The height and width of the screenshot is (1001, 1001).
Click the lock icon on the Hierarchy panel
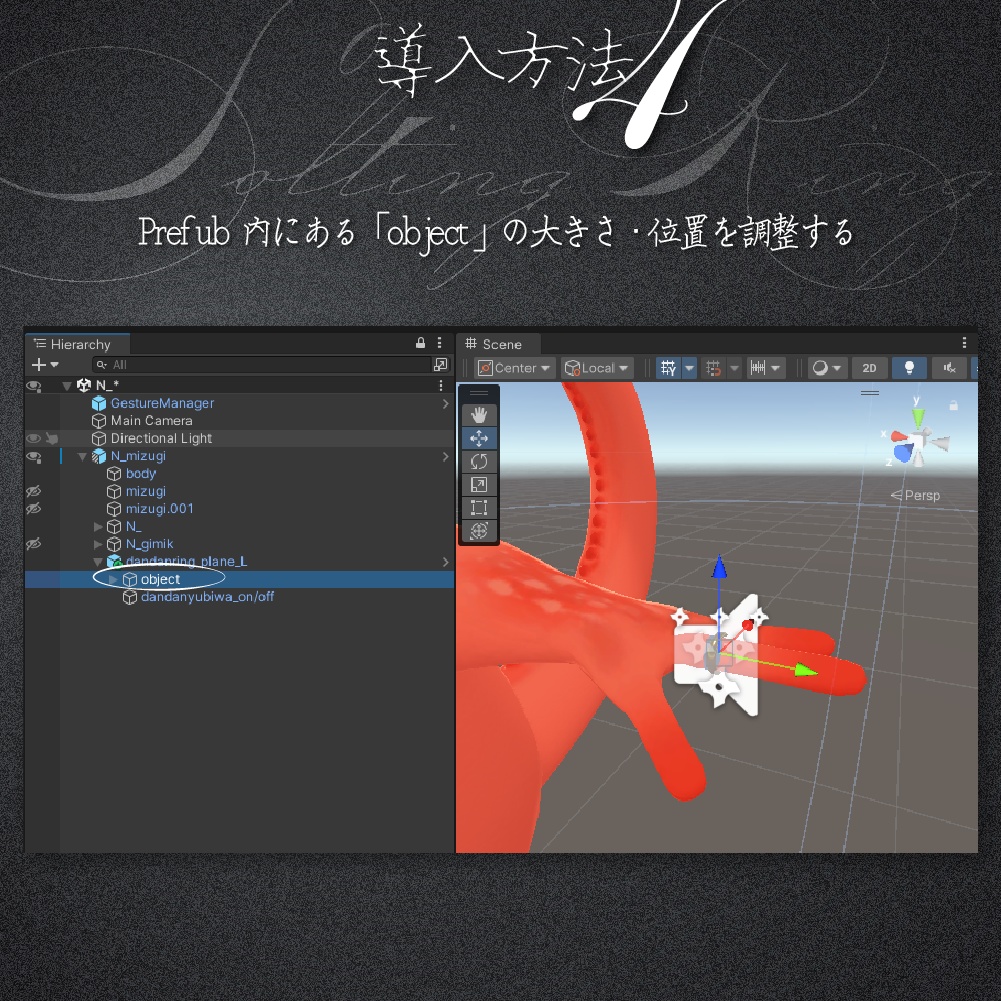[x=420, y=343]
